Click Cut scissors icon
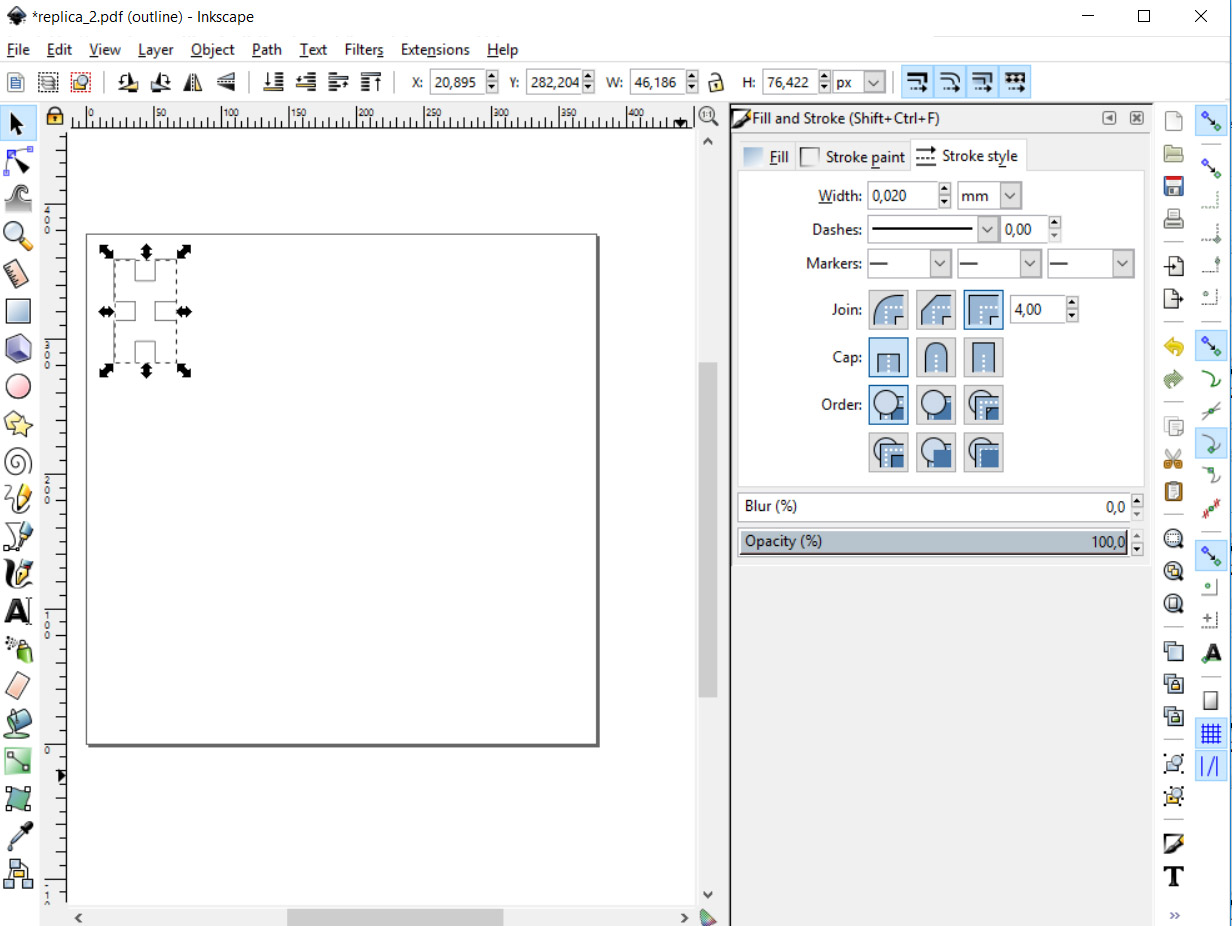1232x926 pixels. click(1174, 459)
